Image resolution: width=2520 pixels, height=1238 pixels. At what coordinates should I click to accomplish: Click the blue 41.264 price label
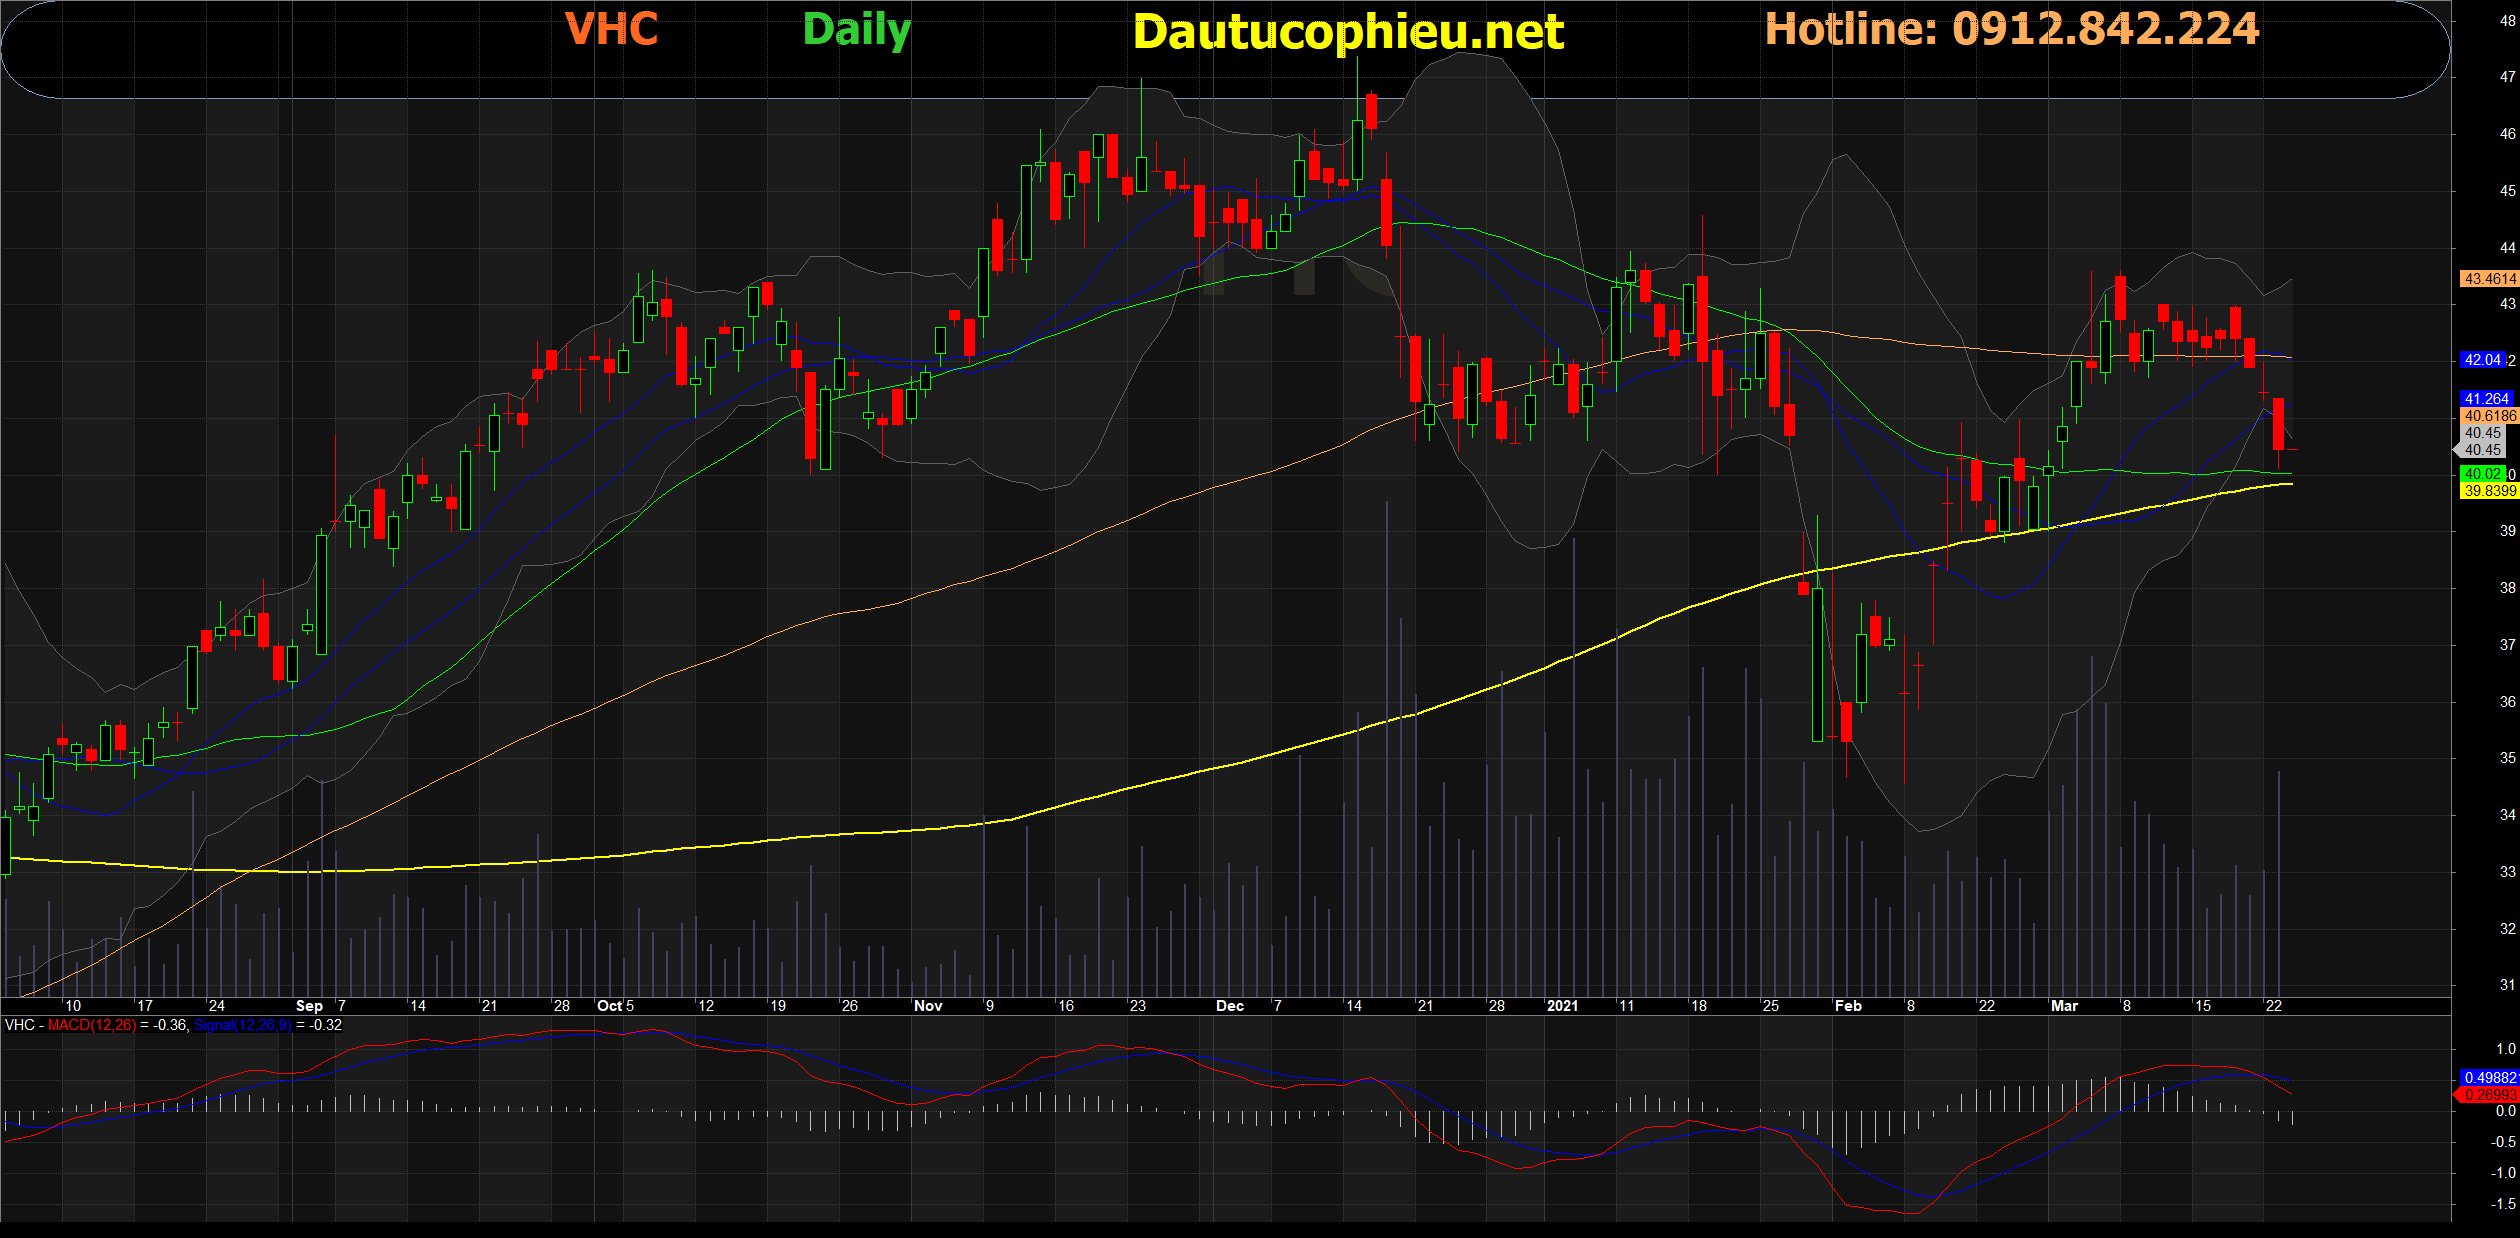click(2486, 398)
